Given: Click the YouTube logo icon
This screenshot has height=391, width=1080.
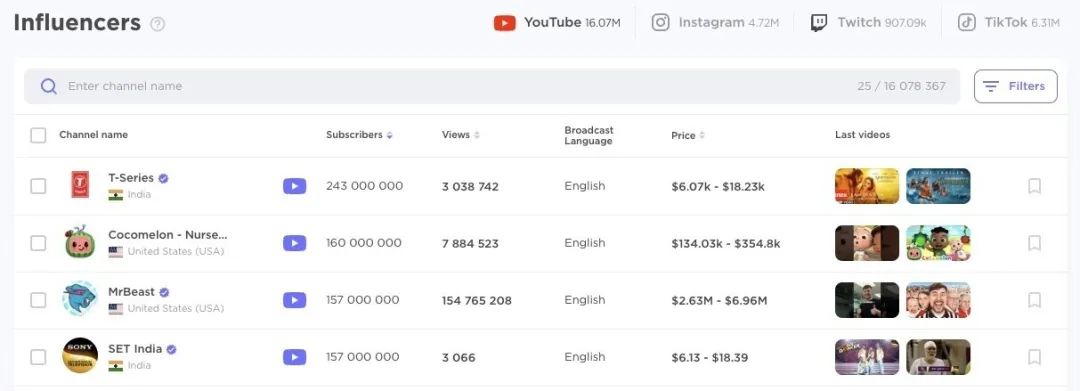Looking at the screenshot, I should (504, 23).
